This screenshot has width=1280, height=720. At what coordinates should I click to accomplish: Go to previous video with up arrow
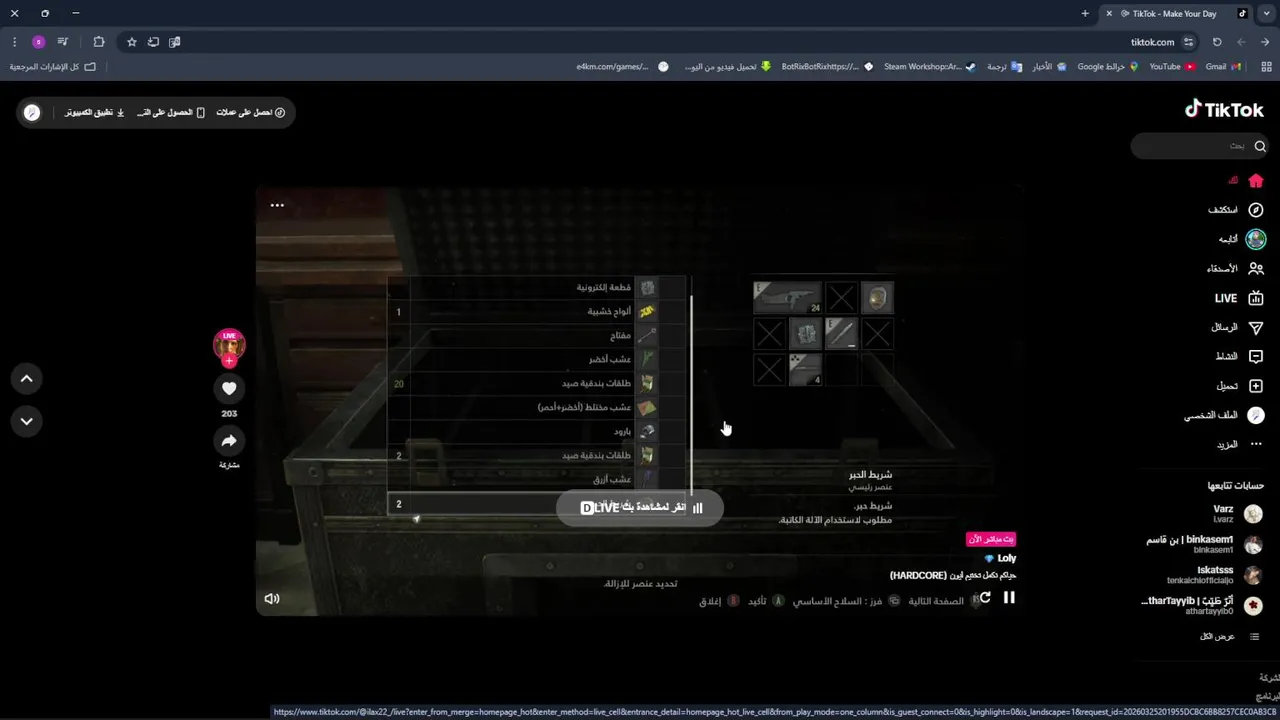[27, 379]
